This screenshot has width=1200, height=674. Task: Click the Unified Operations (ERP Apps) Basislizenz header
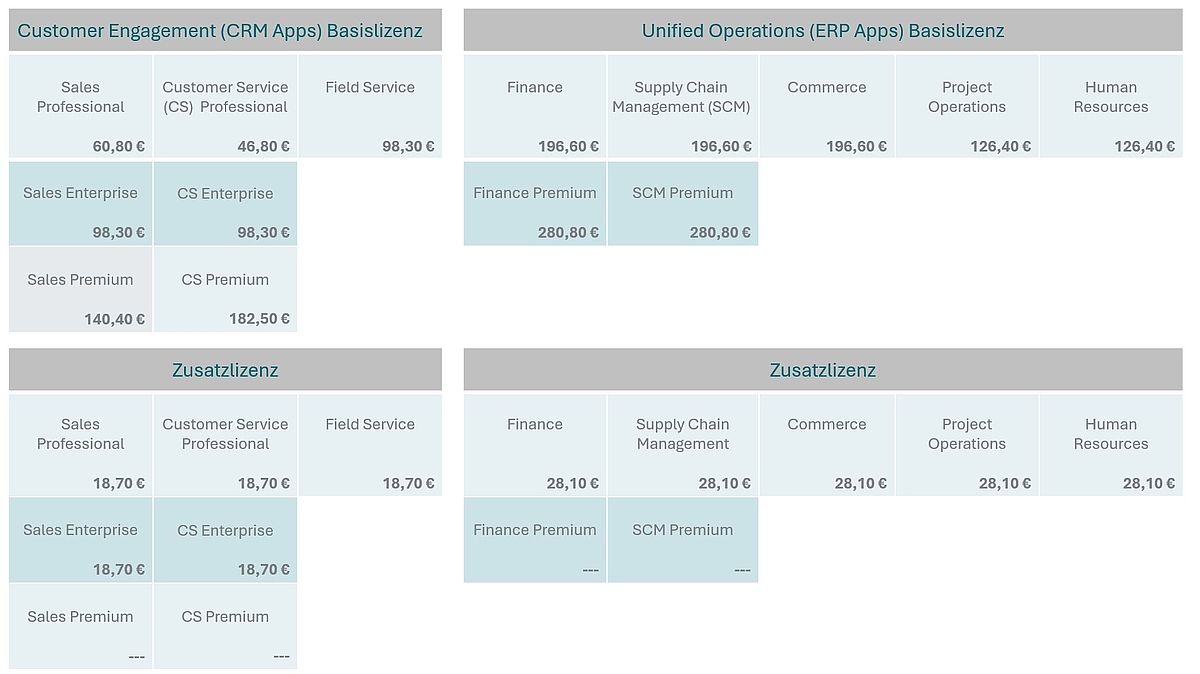(822, 31)
